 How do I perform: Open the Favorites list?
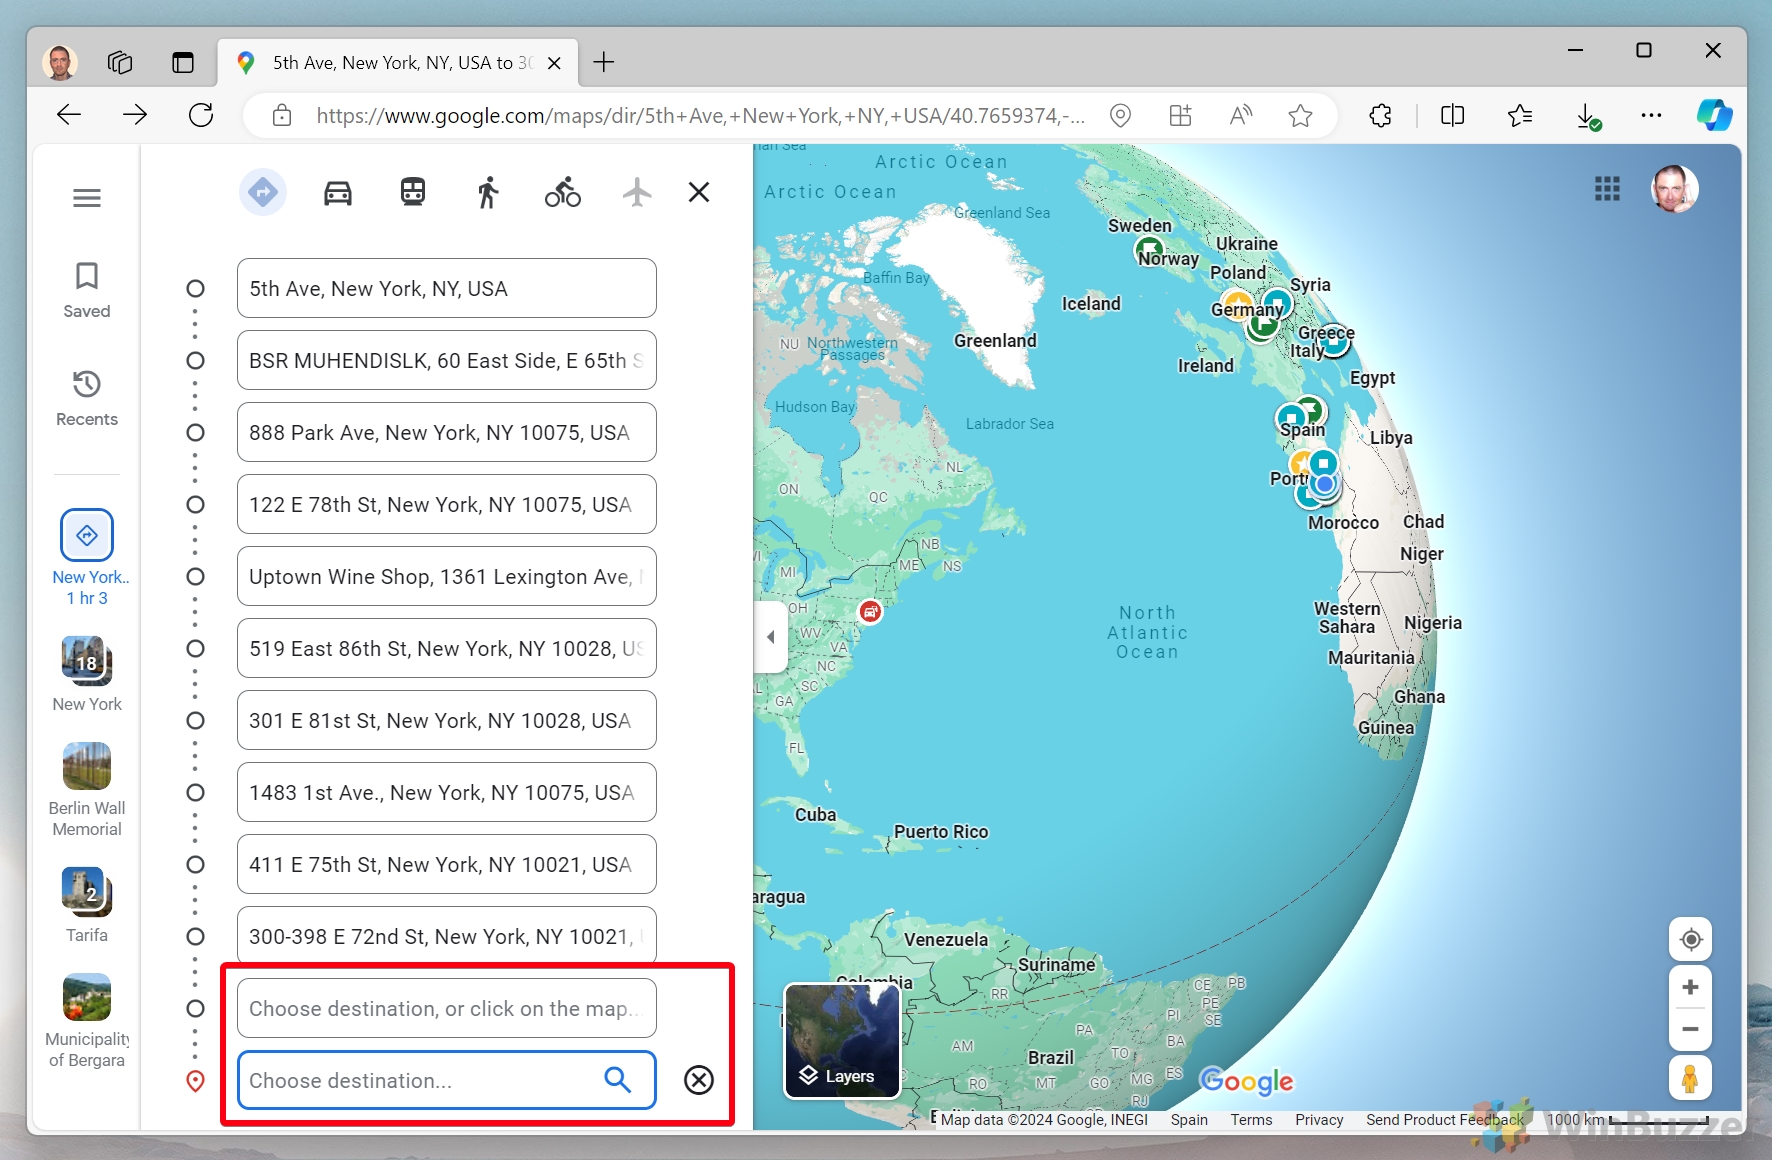pyautogui.click(x=1520, y=116)
